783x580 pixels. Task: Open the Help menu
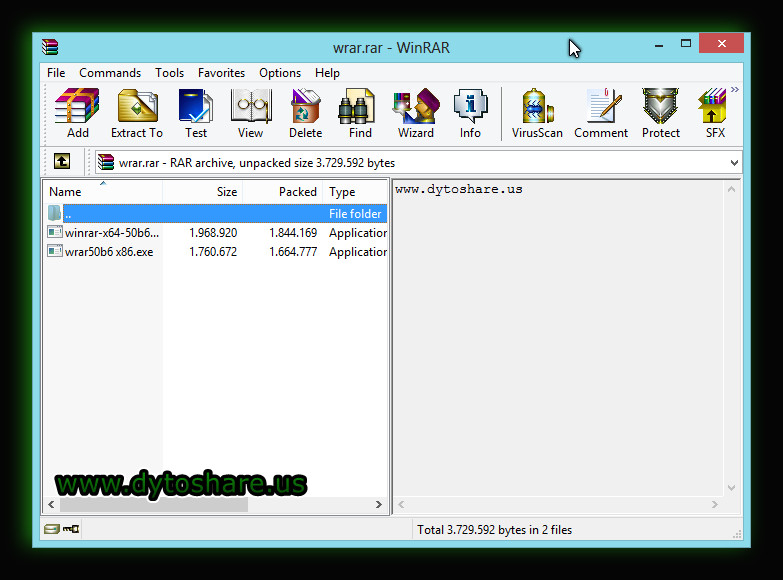coord(327,73)
